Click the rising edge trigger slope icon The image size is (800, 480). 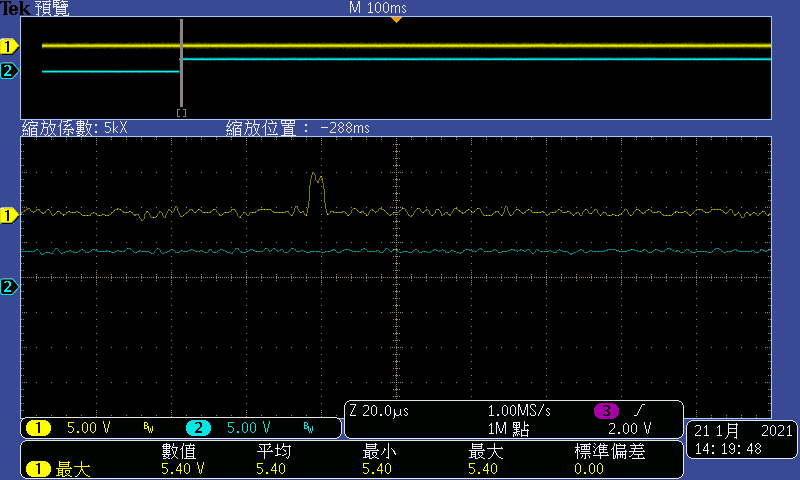(x=639, y=410)
